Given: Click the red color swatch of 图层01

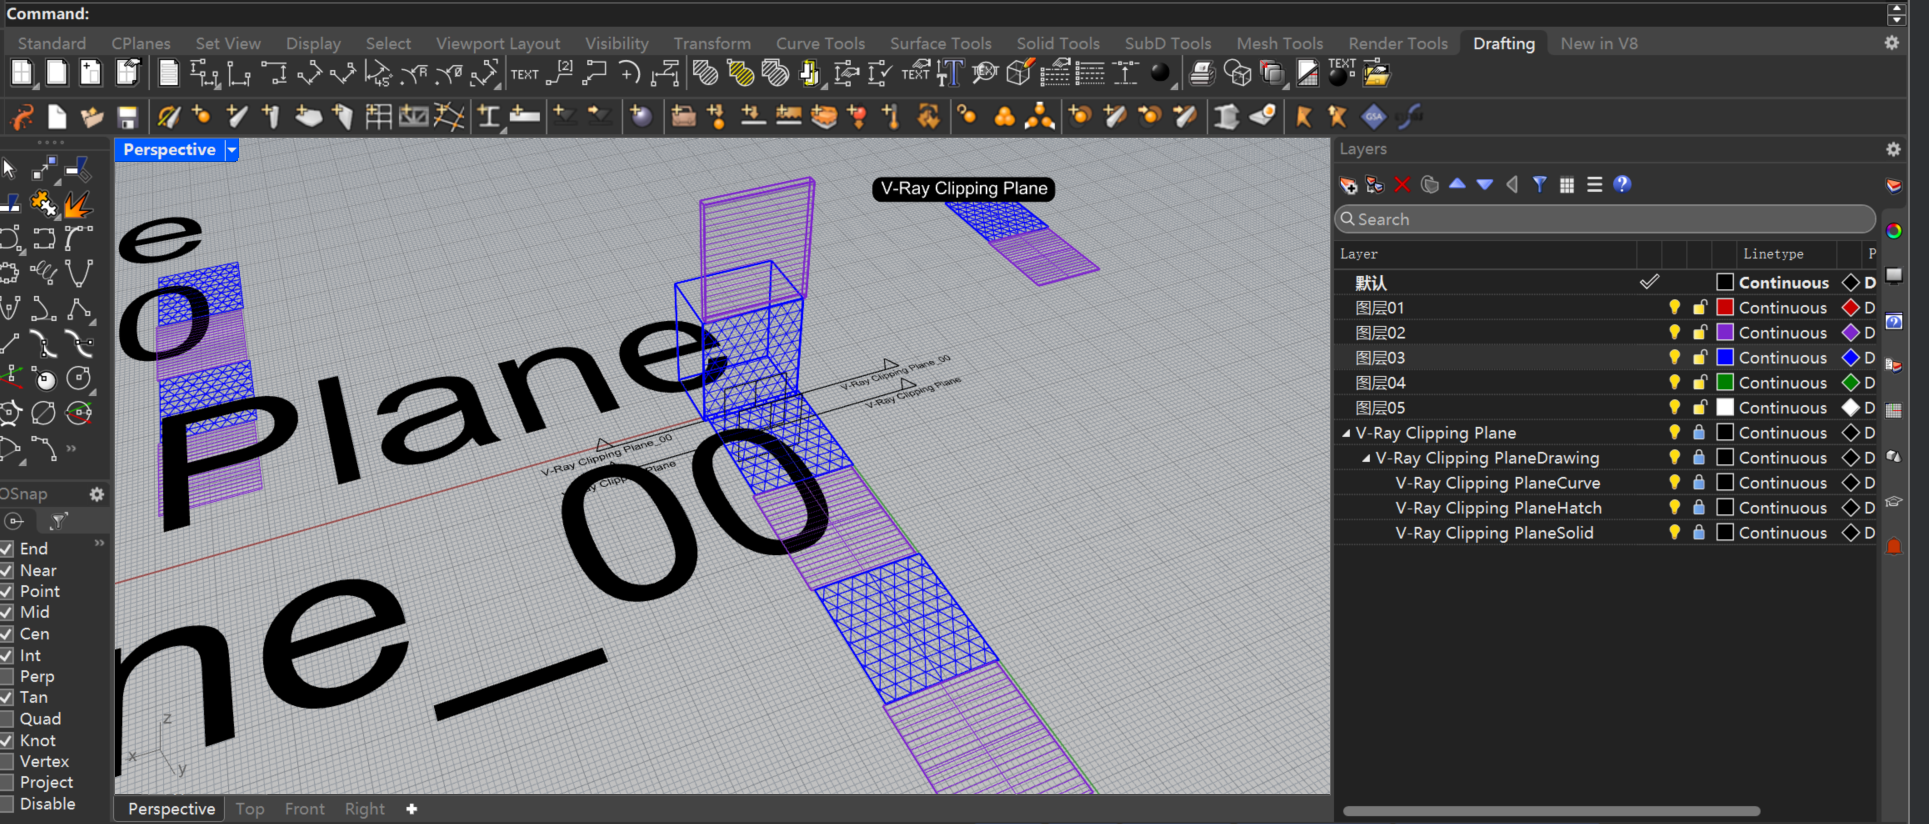Looking at the screenshot, I should click(1725, 307).
